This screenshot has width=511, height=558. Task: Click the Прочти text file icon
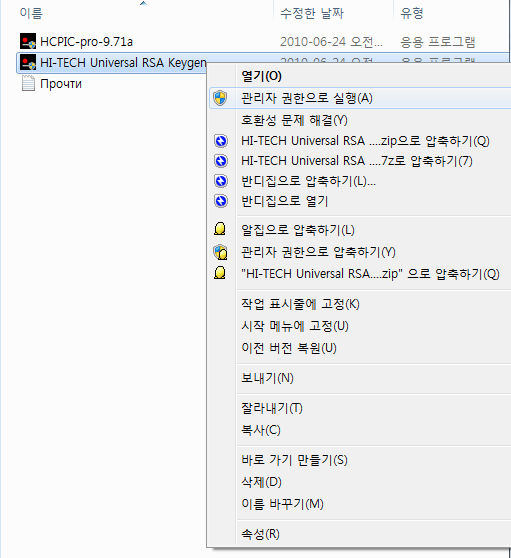tap(28, 84)
